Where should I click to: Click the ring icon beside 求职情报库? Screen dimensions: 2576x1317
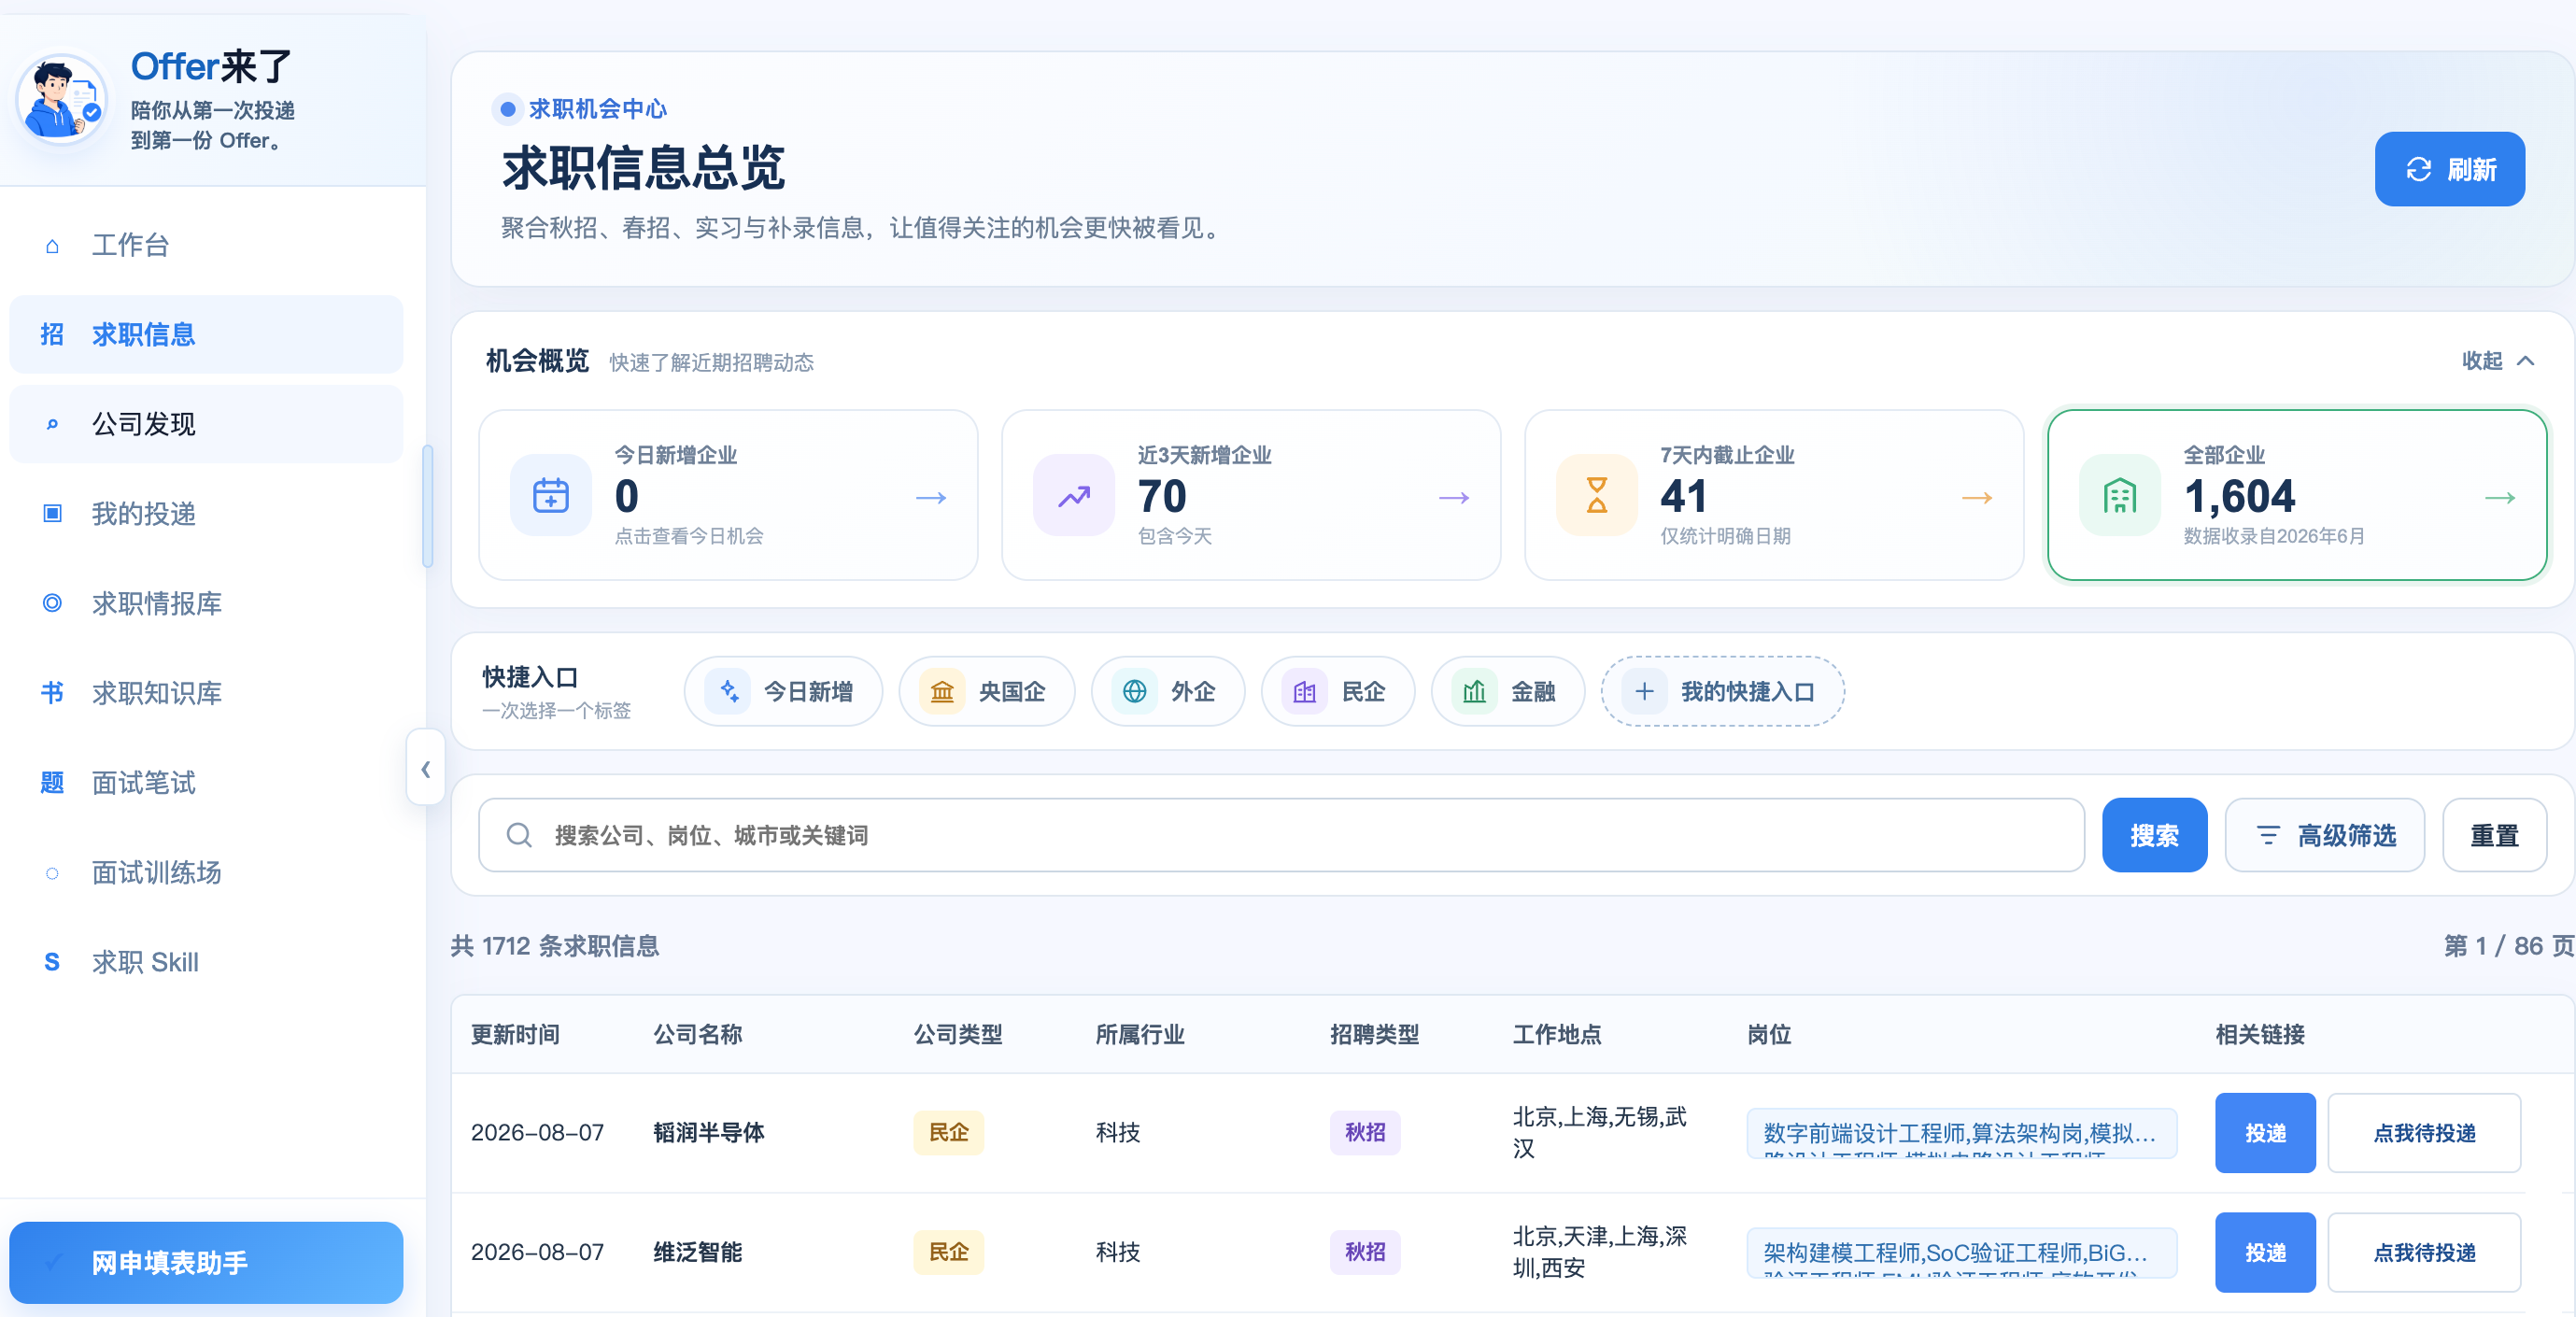click(x=52, y=603)
